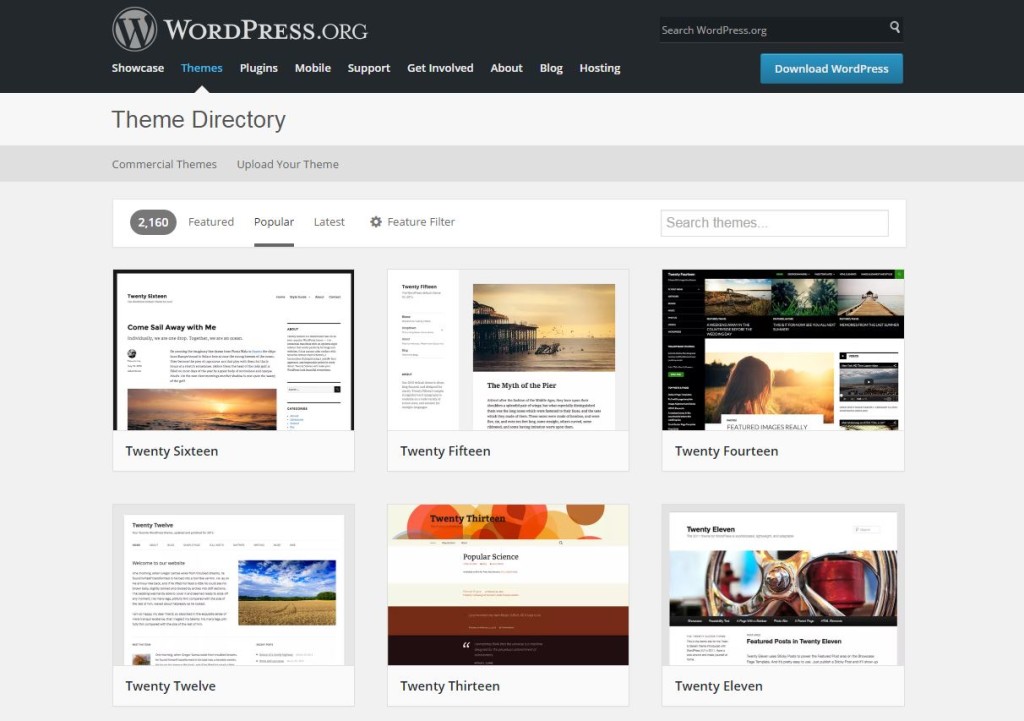Open the Mobile menu item

tap(313, 68)
